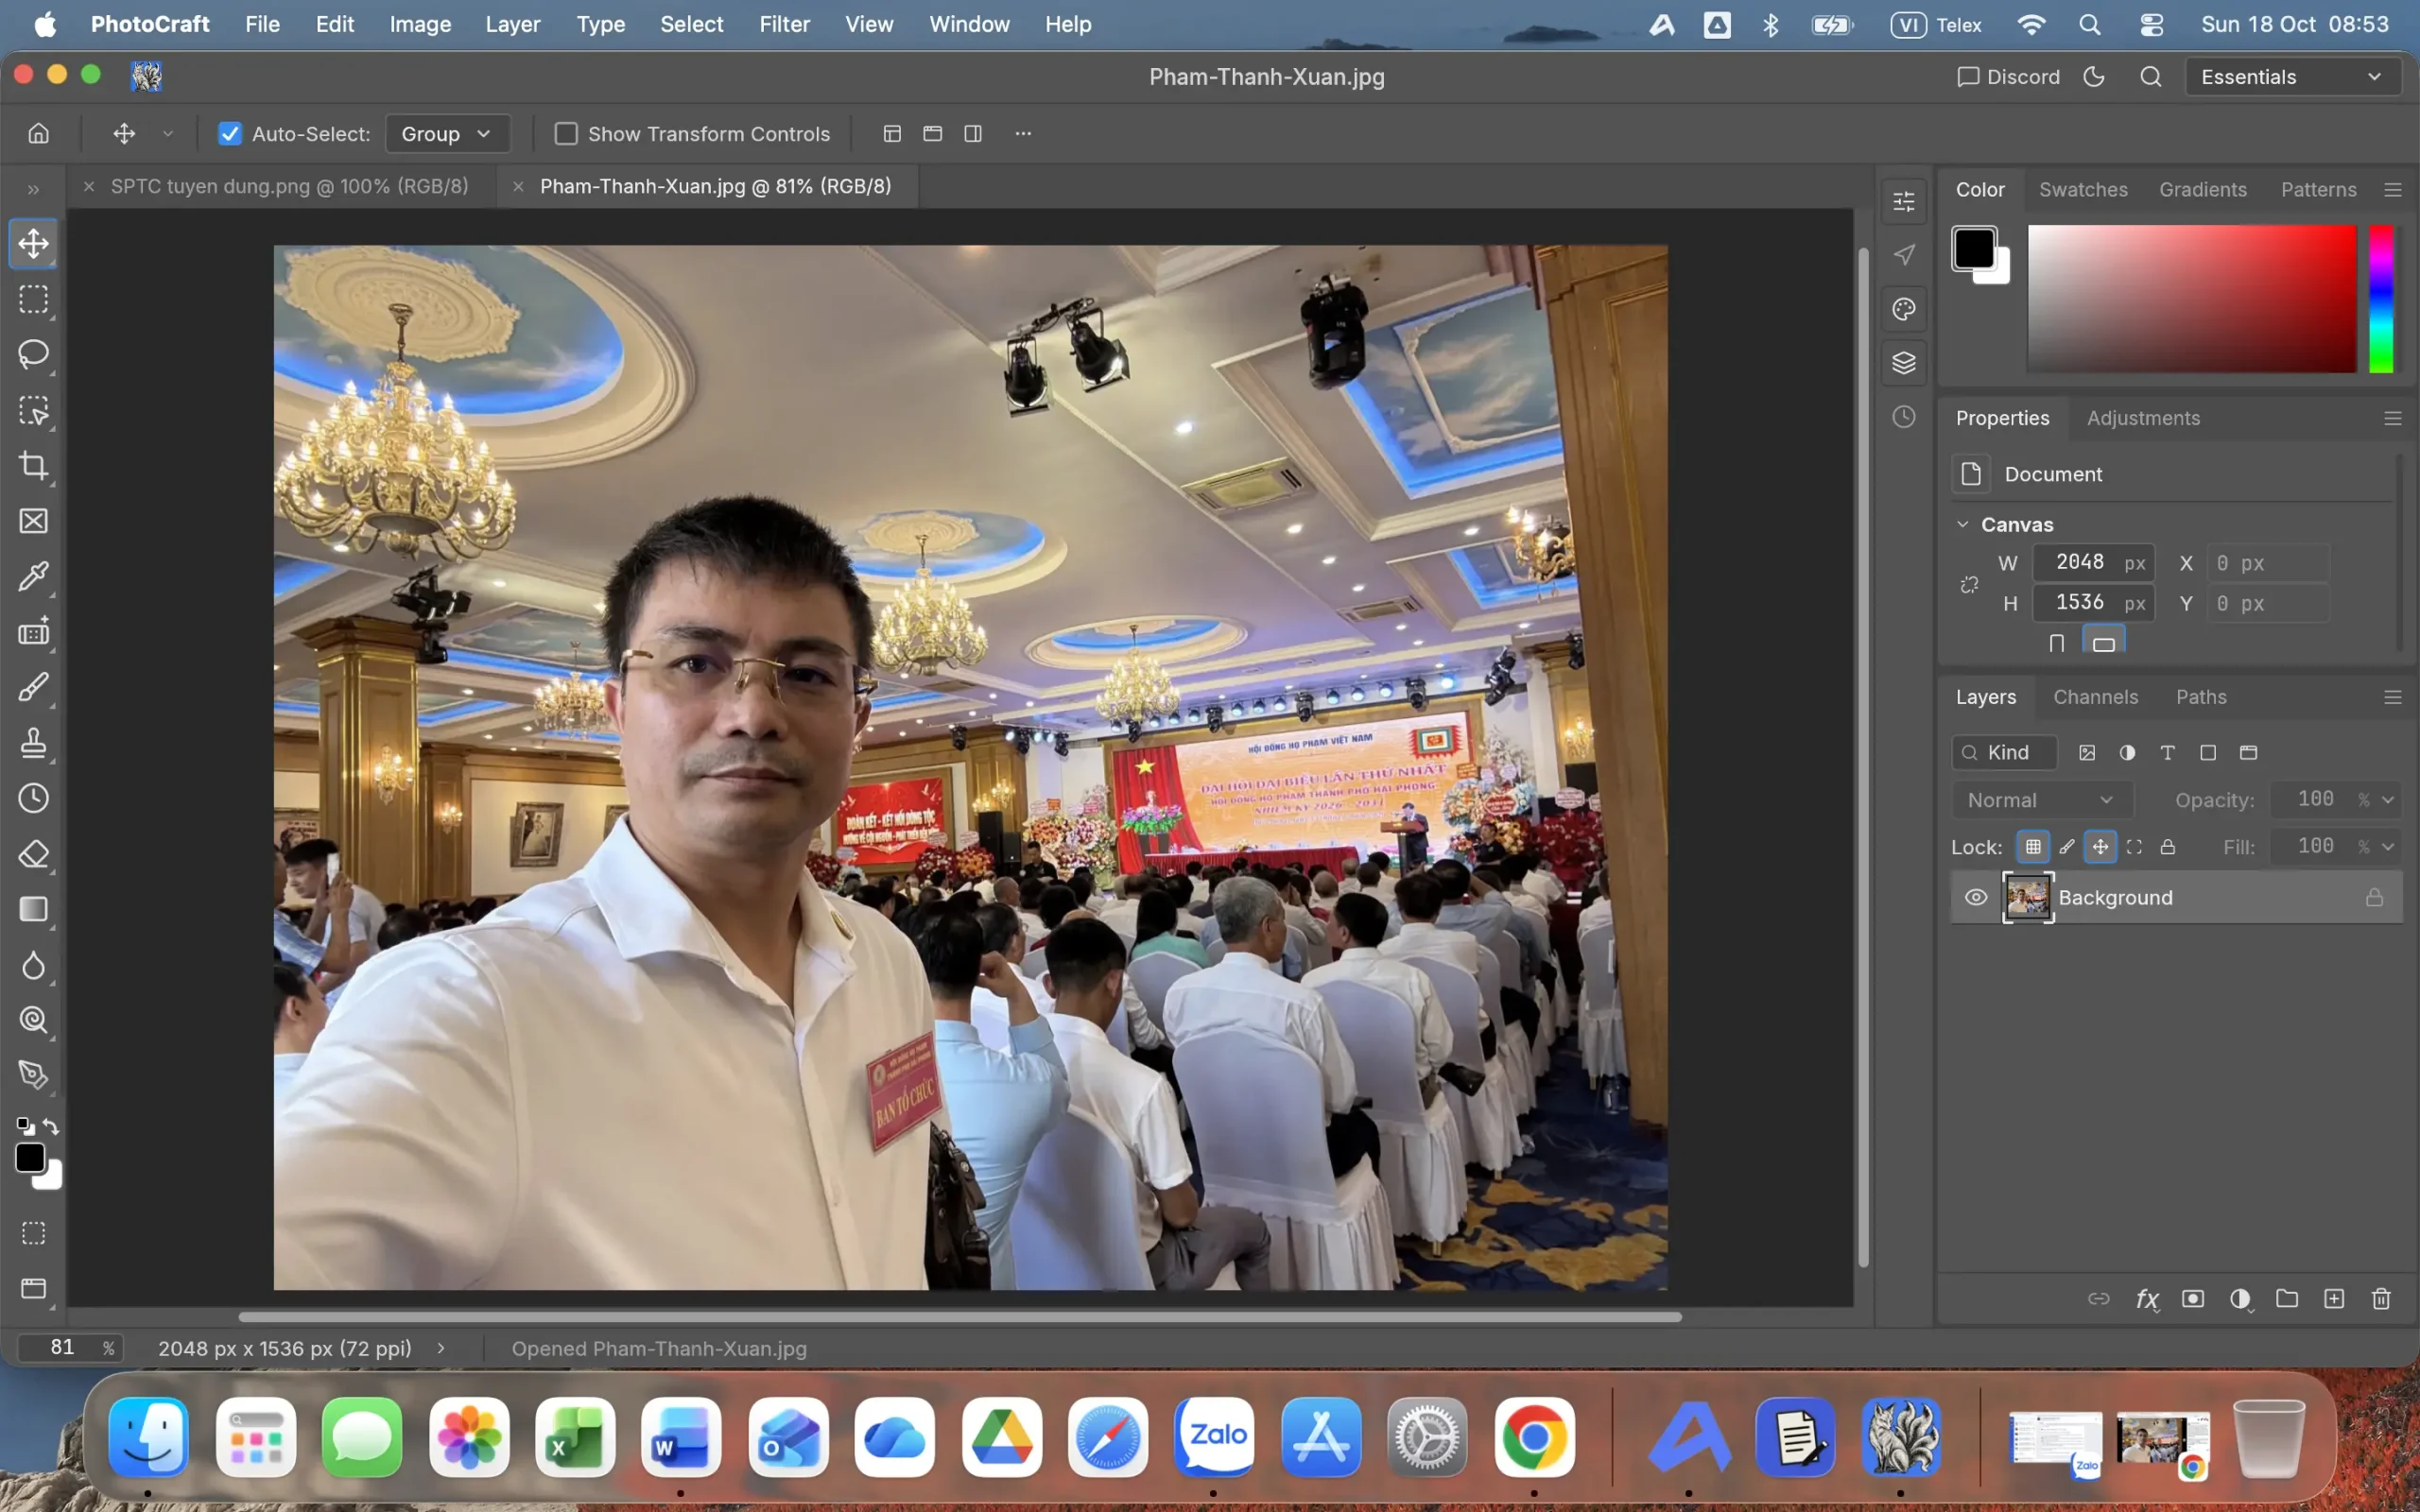Delete the selected layer with the trash icon
Screen dimensions: 2420x1512
pos(2381,1299)
